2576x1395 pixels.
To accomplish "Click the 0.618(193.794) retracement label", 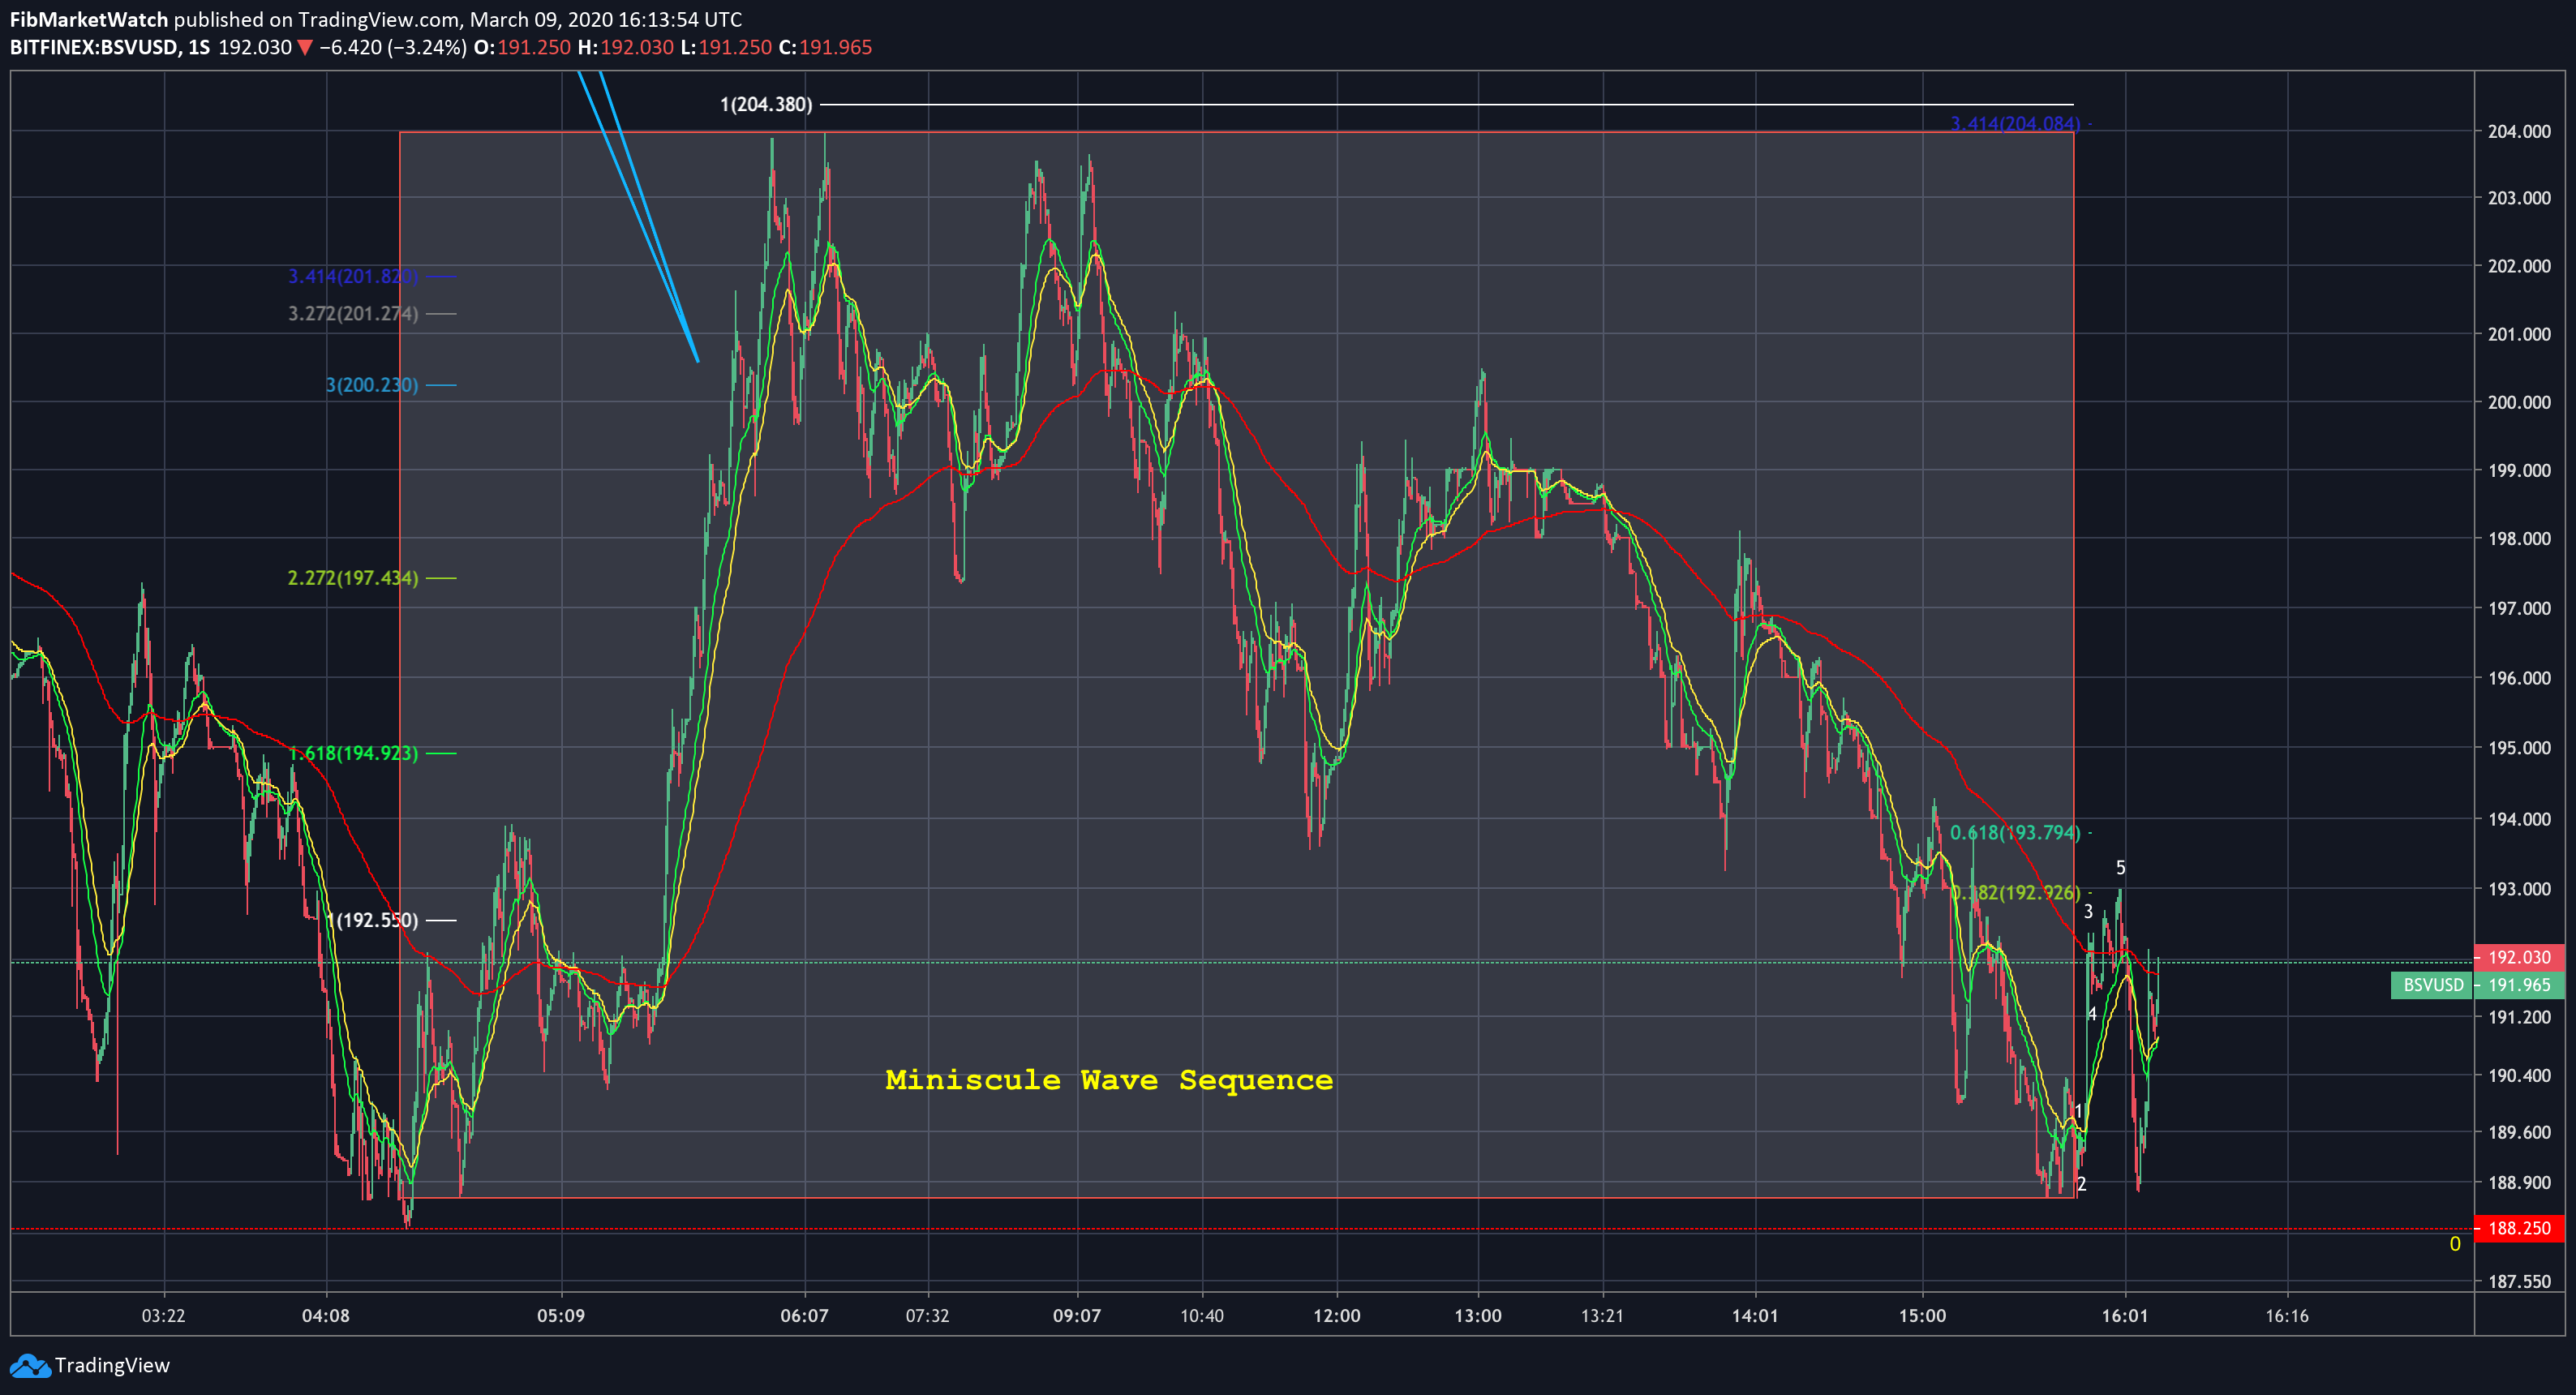I will click(2014, 832).
